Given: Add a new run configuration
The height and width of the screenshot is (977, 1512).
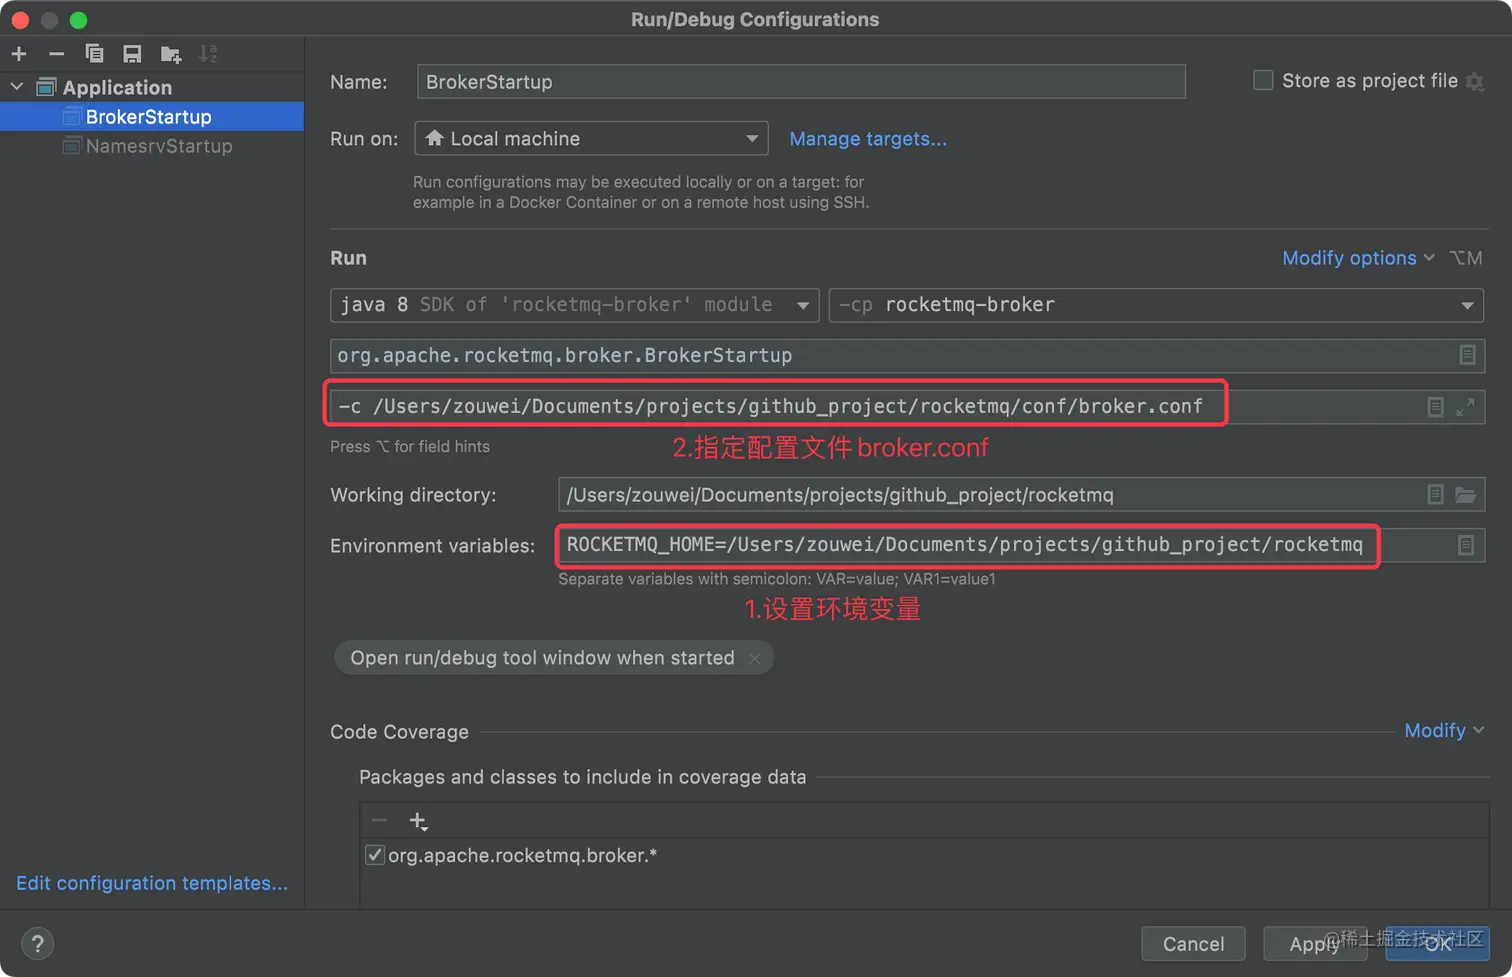Looking at the screenshot, I should 19,54.
